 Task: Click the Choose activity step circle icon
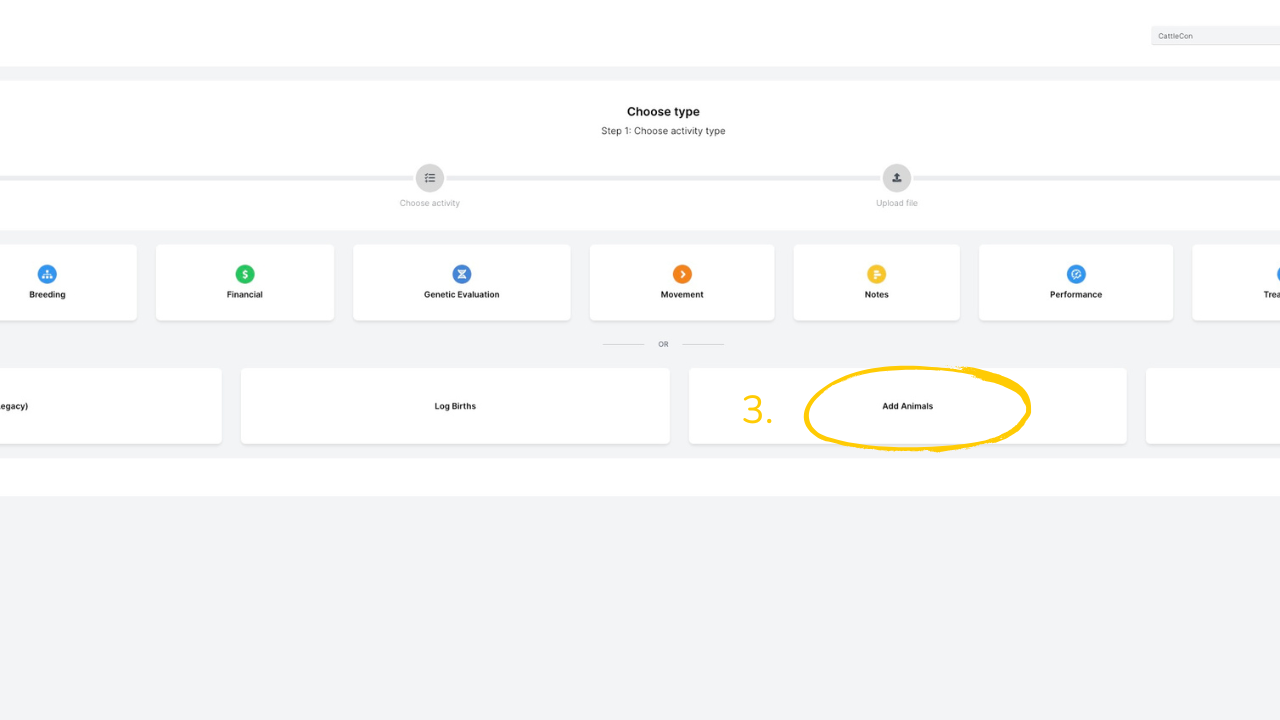(x=430, y=178)
